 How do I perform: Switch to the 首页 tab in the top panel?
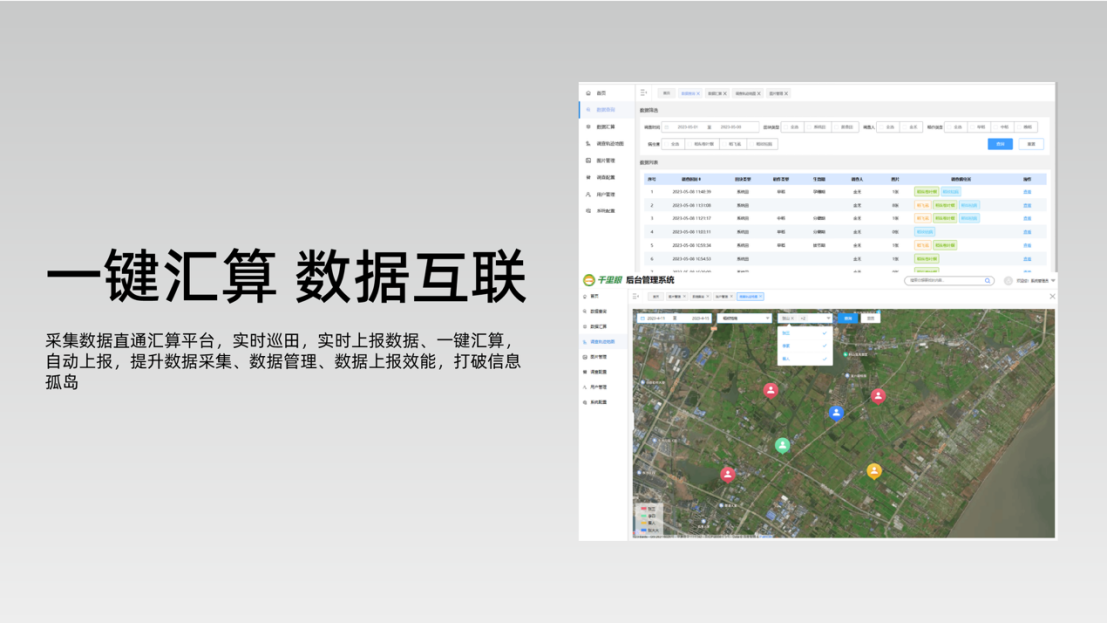tap(667, 93)
